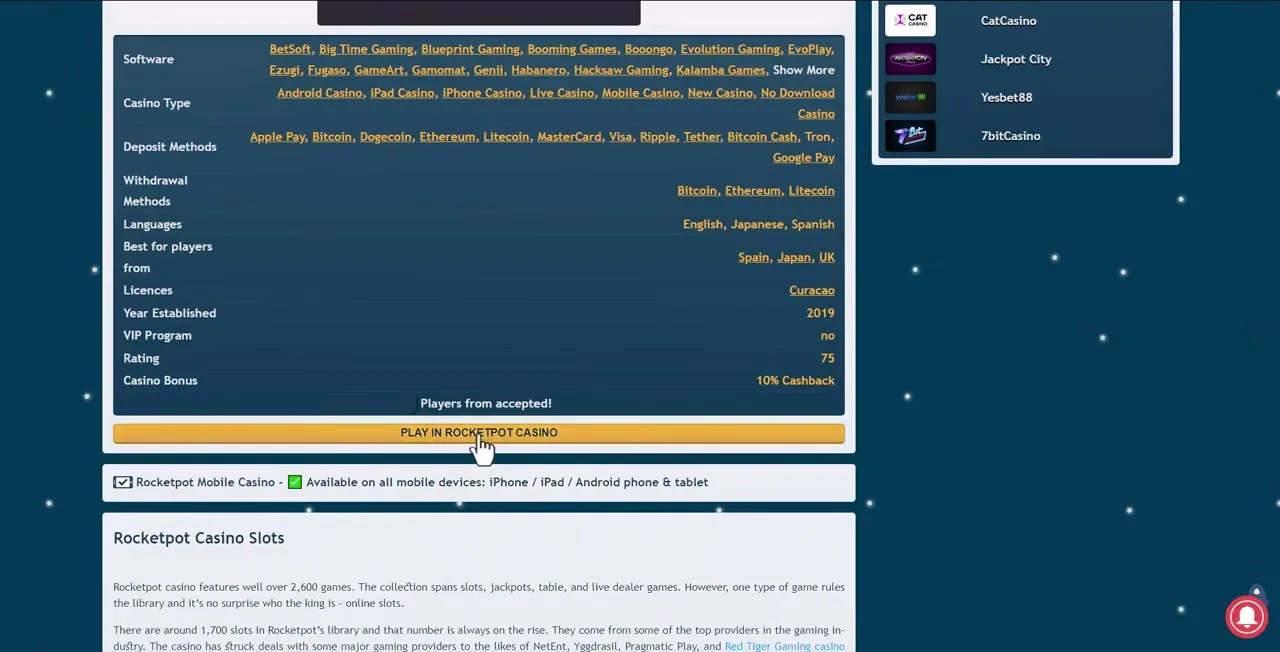The width and height of the screenshot is (1280, 652).
Task: Open the Yesbet88 name link
Action: coord(1006,98)
